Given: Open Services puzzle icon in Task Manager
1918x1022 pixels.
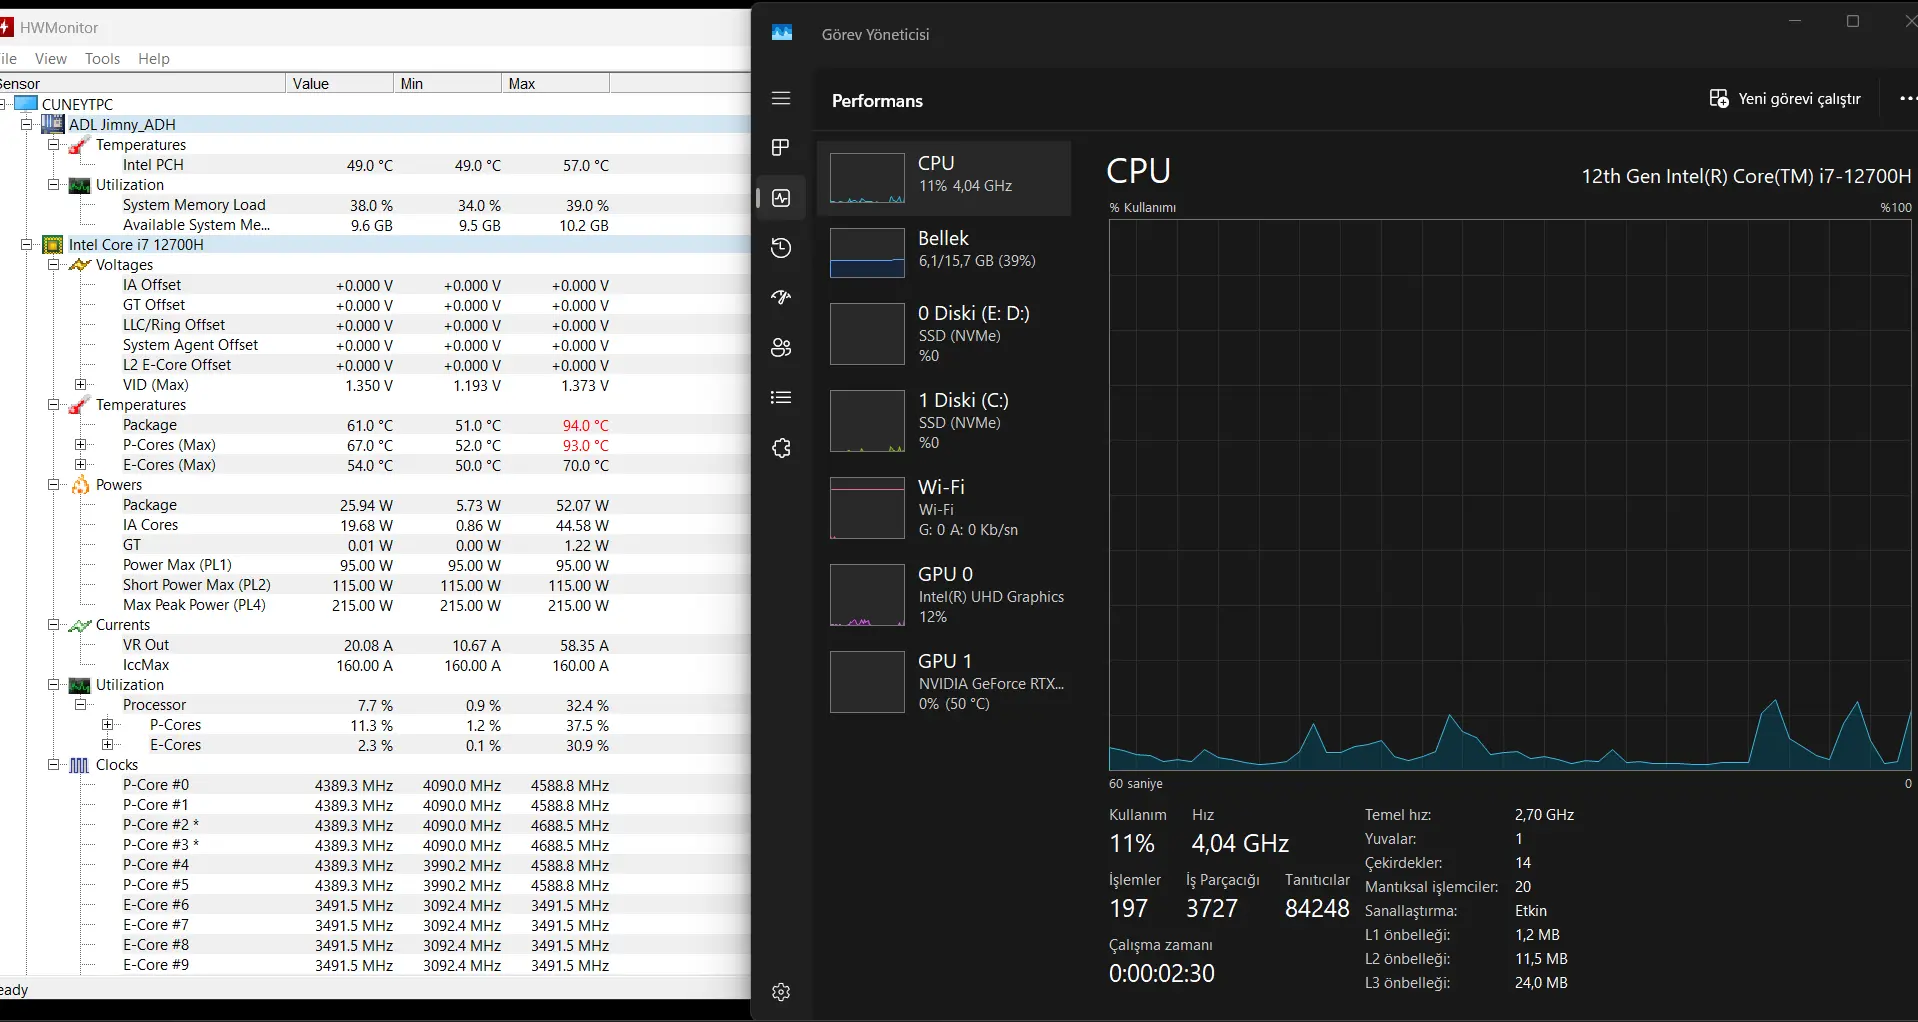Looking at the screenshot, I should (x=781, y=448).
